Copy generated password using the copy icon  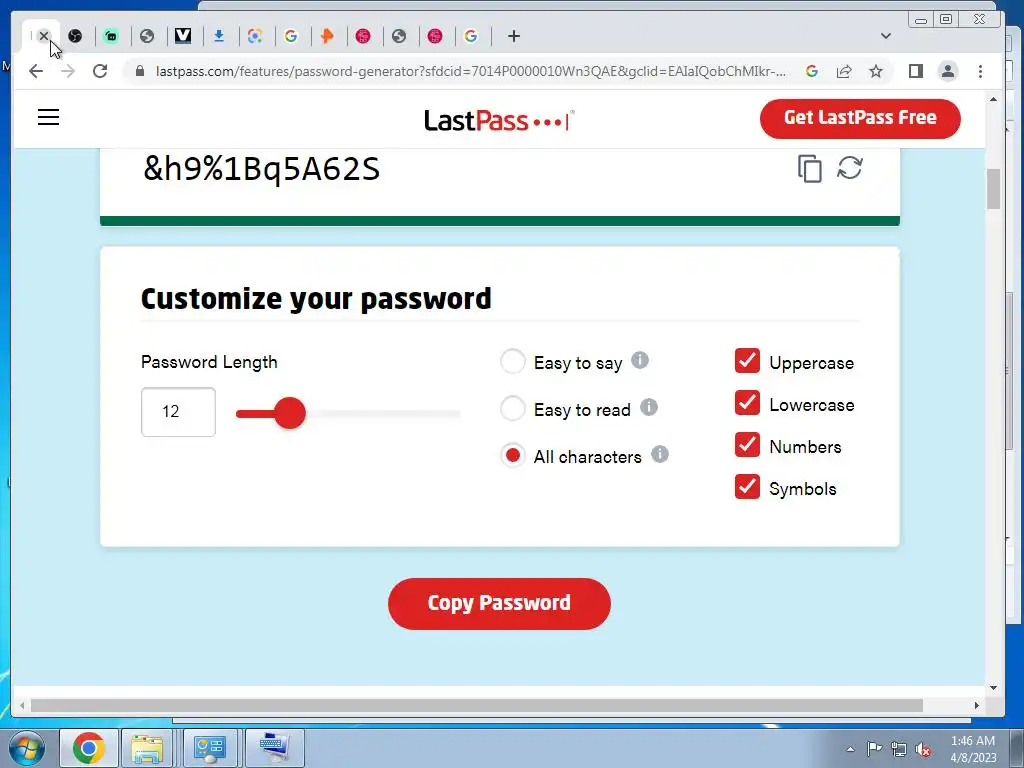(810, 168)
